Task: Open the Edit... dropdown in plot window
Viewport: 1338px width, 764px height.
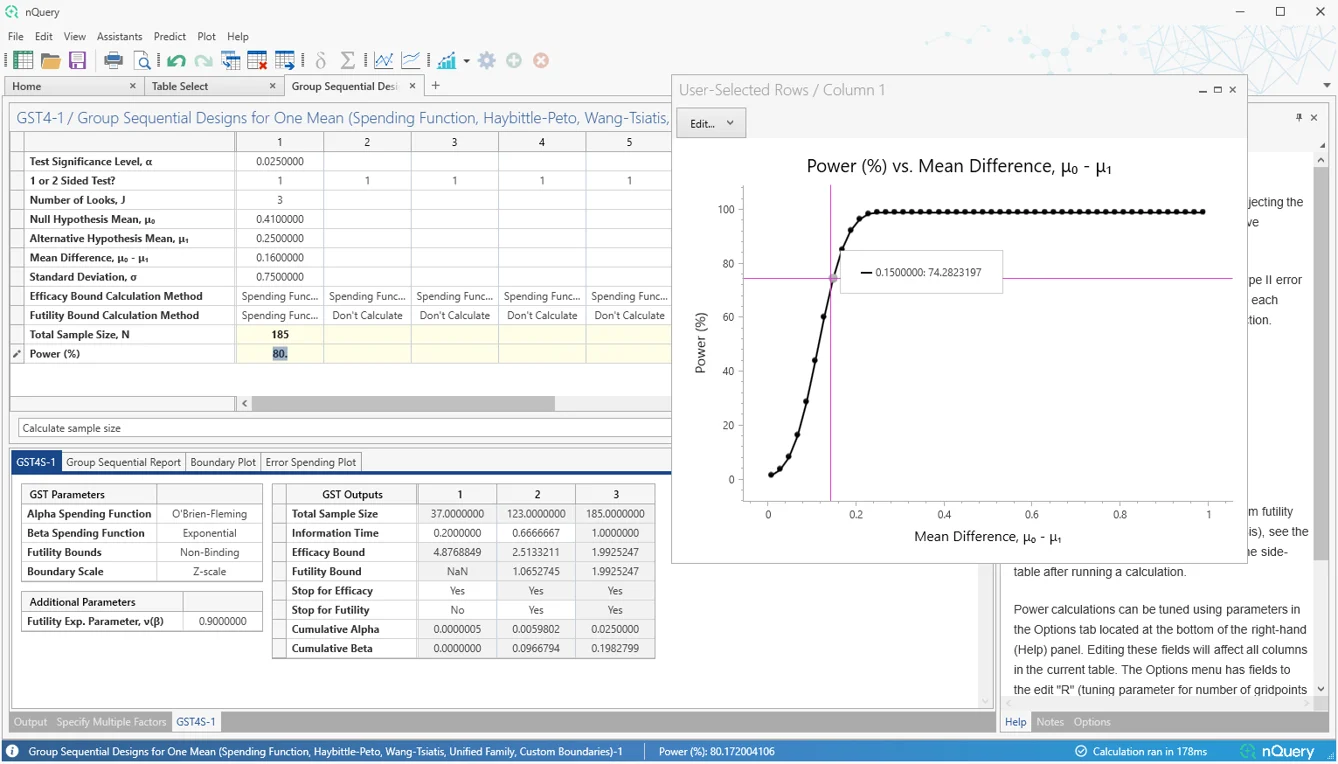Action: point(711,123)
